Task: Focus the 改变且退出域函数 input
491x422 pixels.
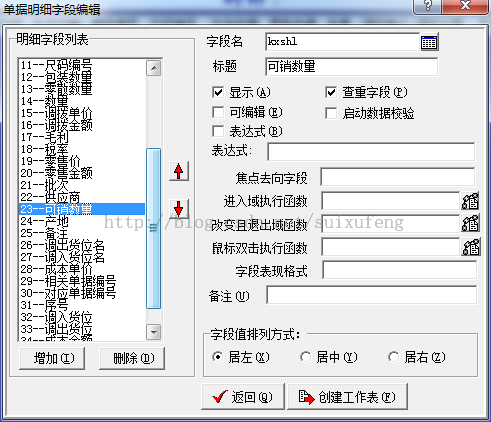Action: (x=391, y=223)
